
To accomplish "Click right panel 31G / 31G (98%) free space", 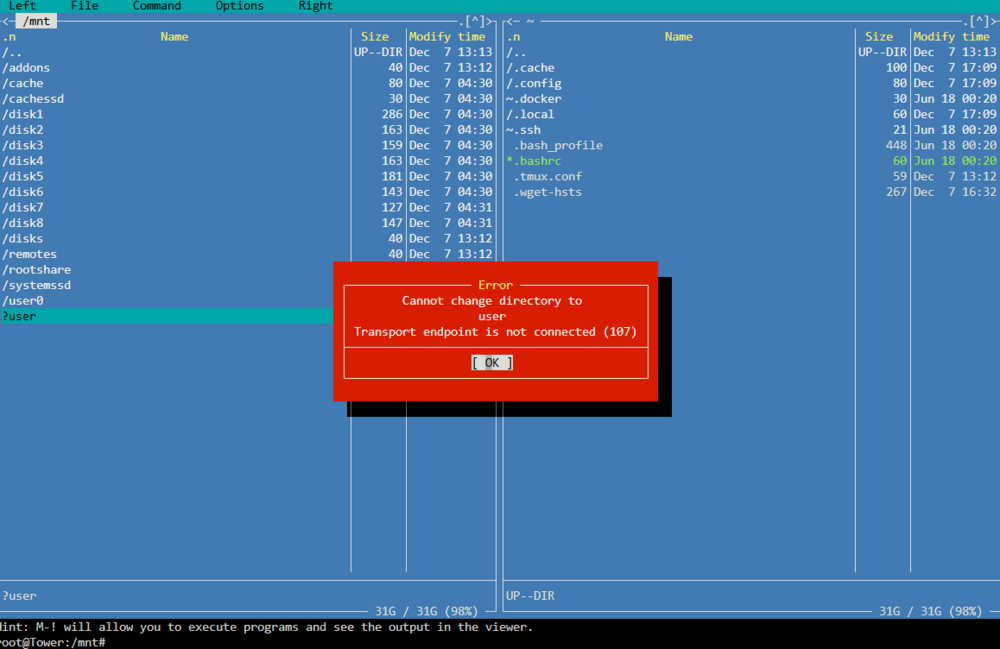I will pyautogui.click(x=930, y=611).
